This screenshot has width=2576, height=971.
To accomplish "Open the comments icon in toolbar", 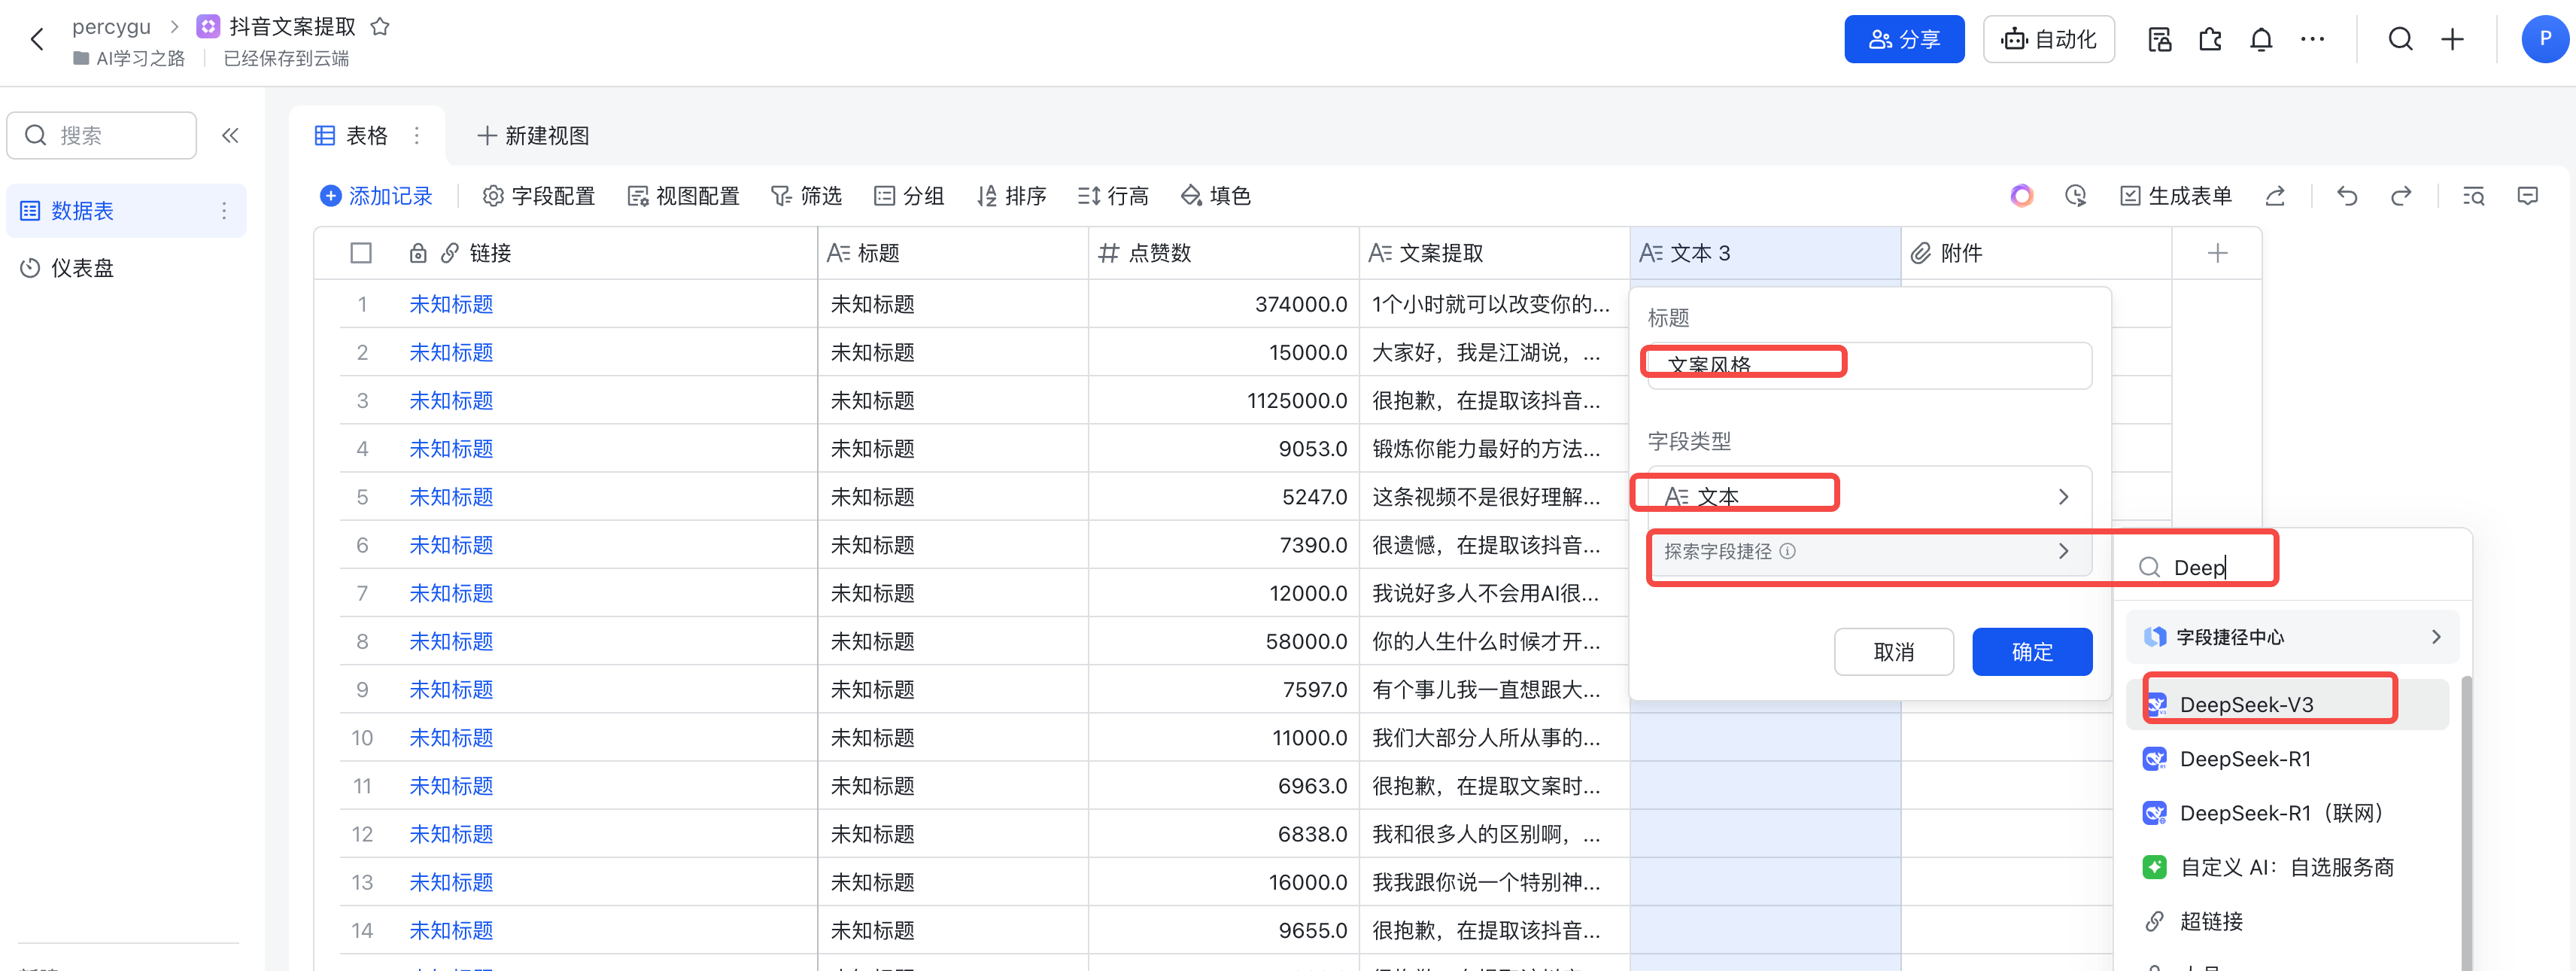I will [x=2528, y=196].
